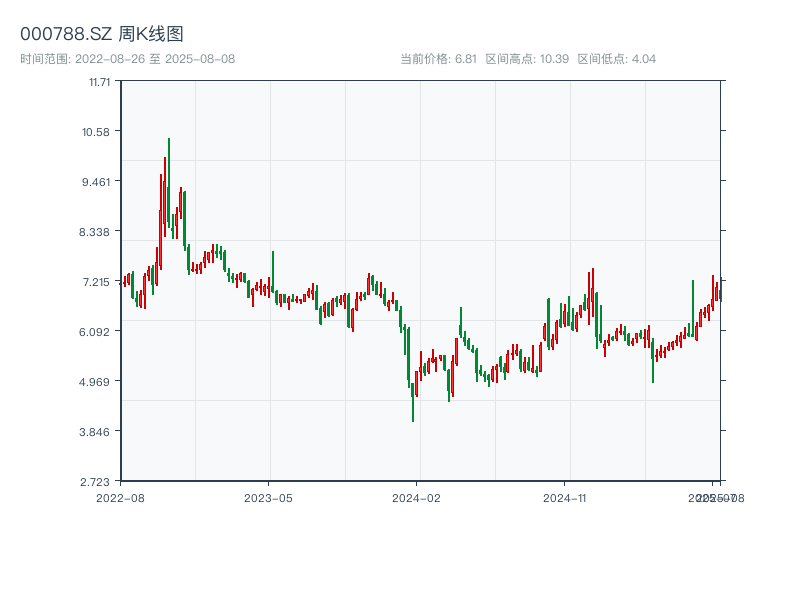
Task: Click the 3.846 y-axis price label
Action: point(98,432)
